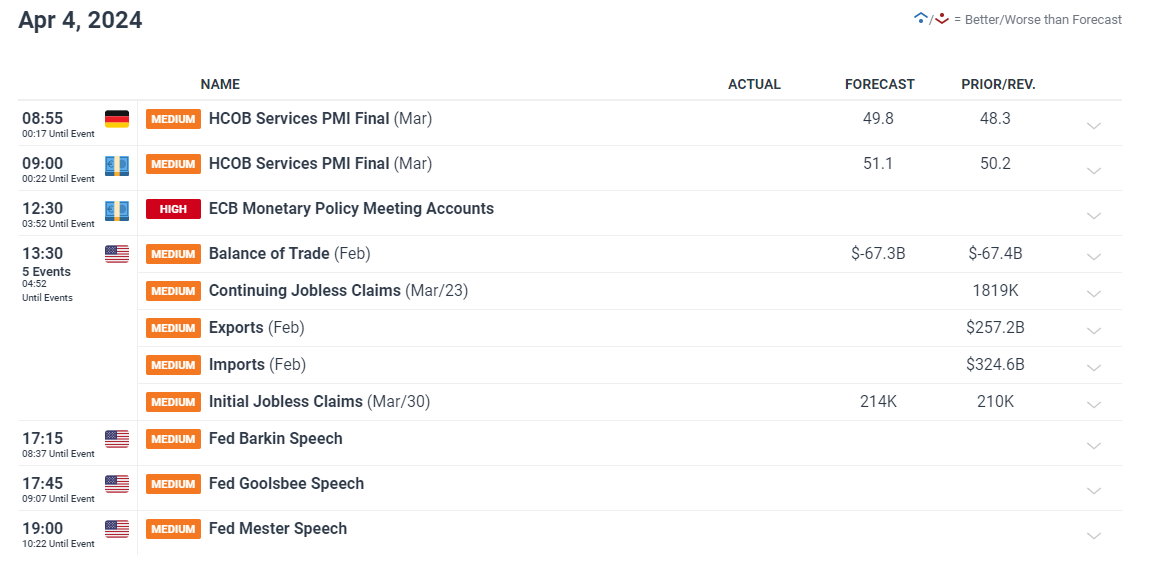Click the MEDIUM badge next to Exports
1160x572 pixels.
[x=173, y=328]
